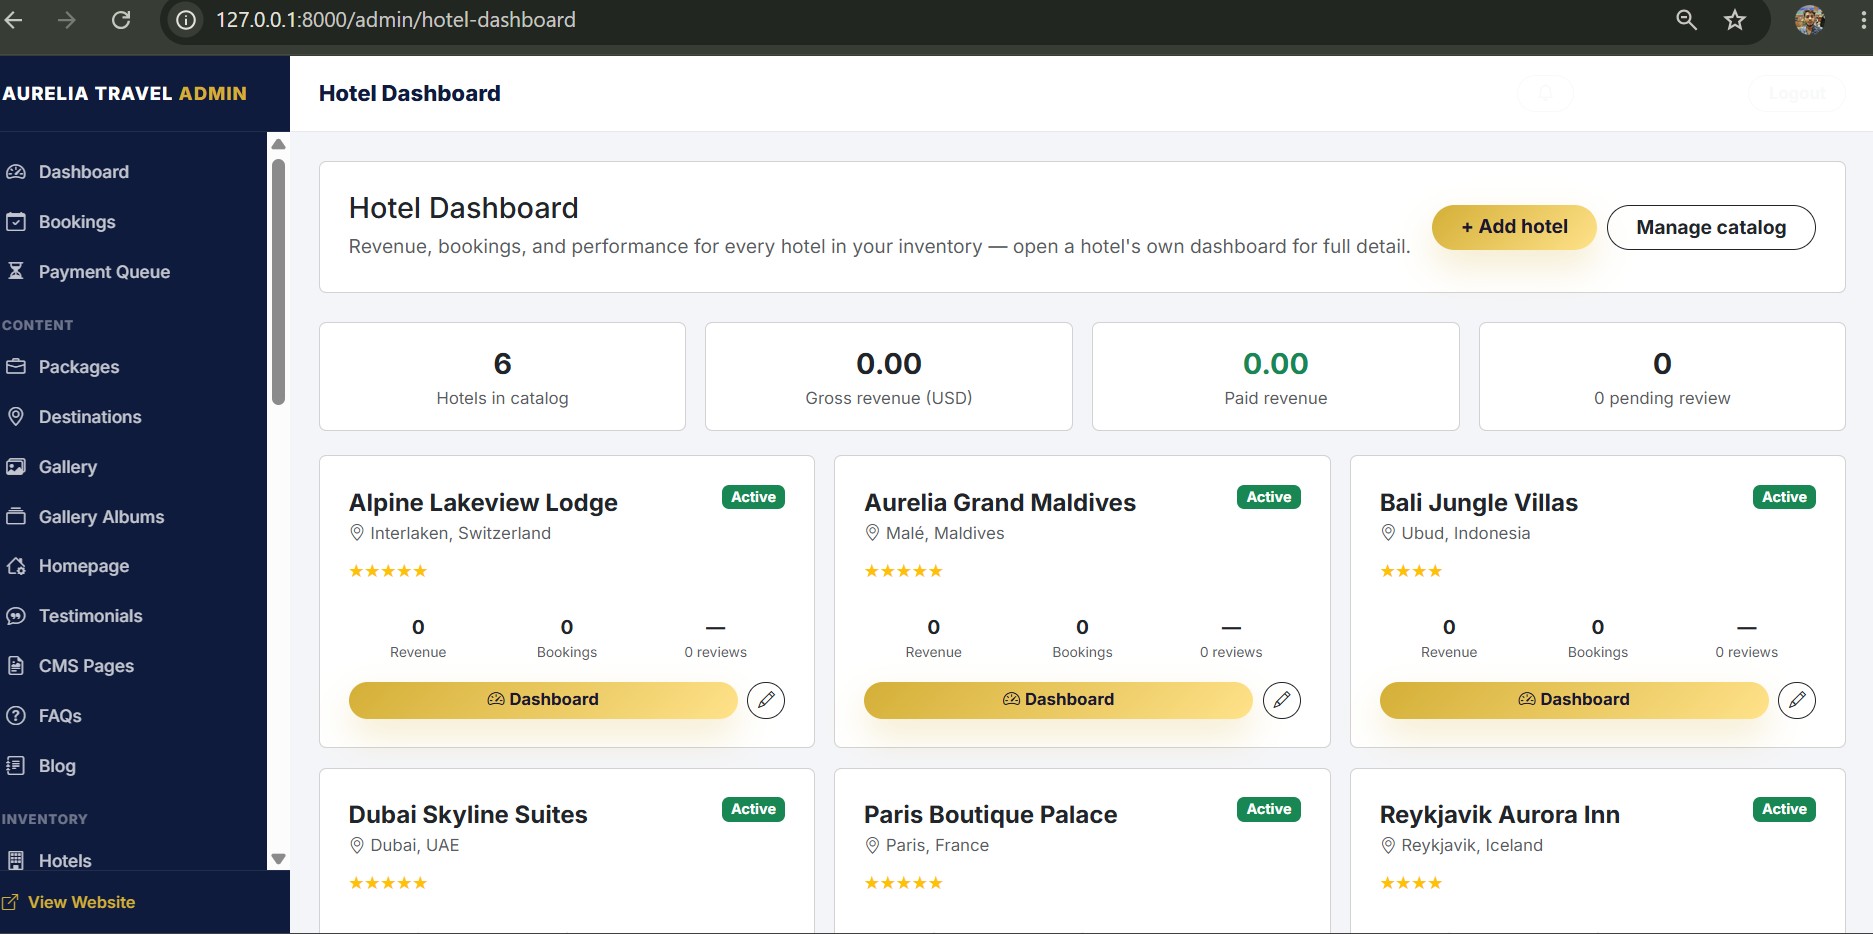Click the + Add hotel button
Viewport: 1873px width, 934px height.
(x=1514, y=227)
